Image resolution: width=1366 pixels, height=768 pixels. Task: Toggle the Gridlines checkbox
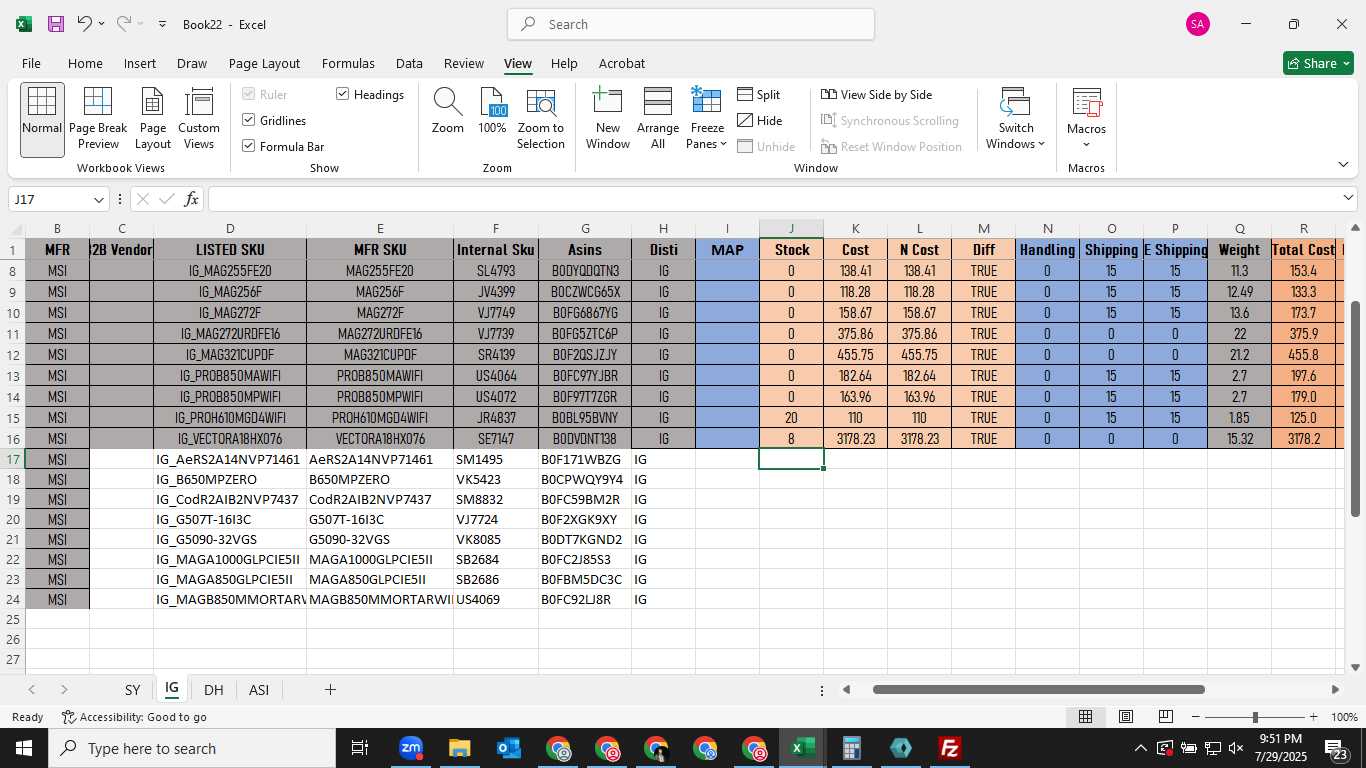click(249, 120)
